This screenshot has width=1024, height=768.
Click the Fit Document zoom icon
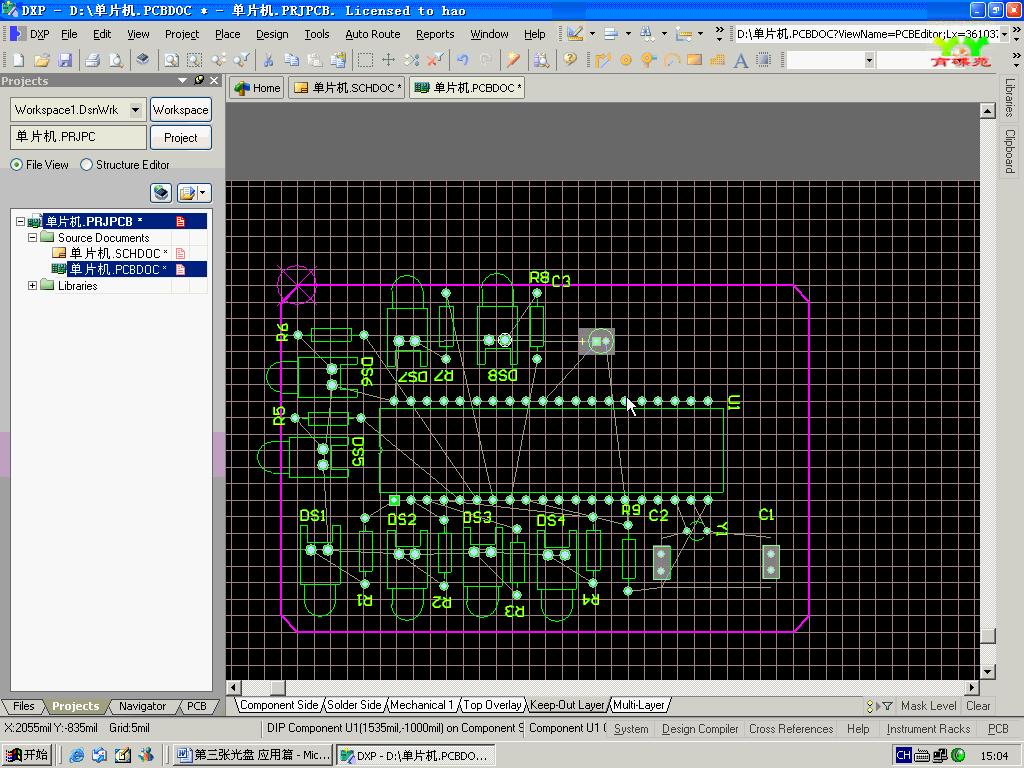172,60
